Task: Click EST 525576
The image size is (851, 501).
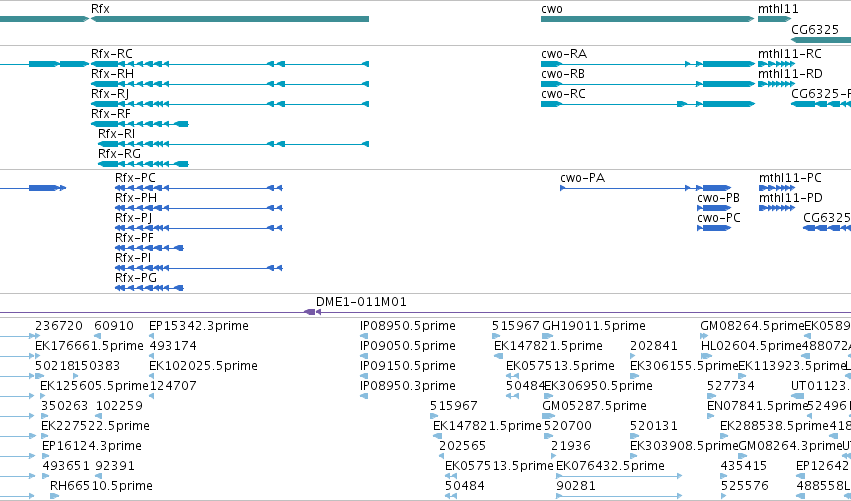Action: point(745,486)
